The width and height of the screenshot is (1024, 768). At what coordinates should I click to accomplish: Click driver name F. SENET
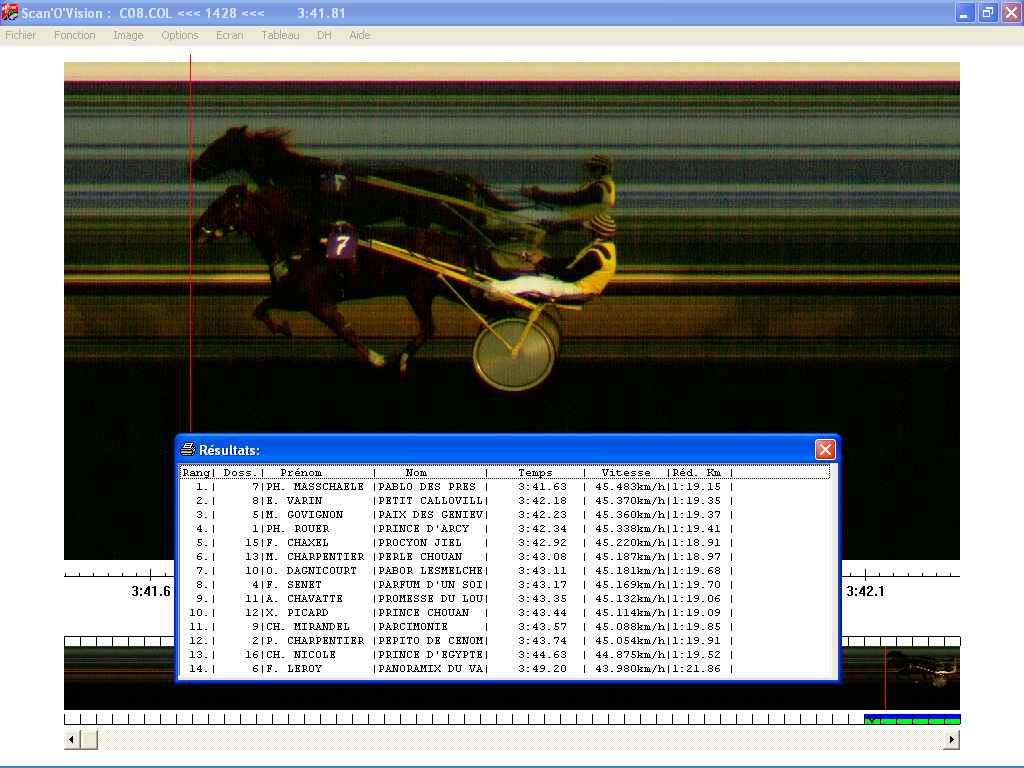(294, 585)
